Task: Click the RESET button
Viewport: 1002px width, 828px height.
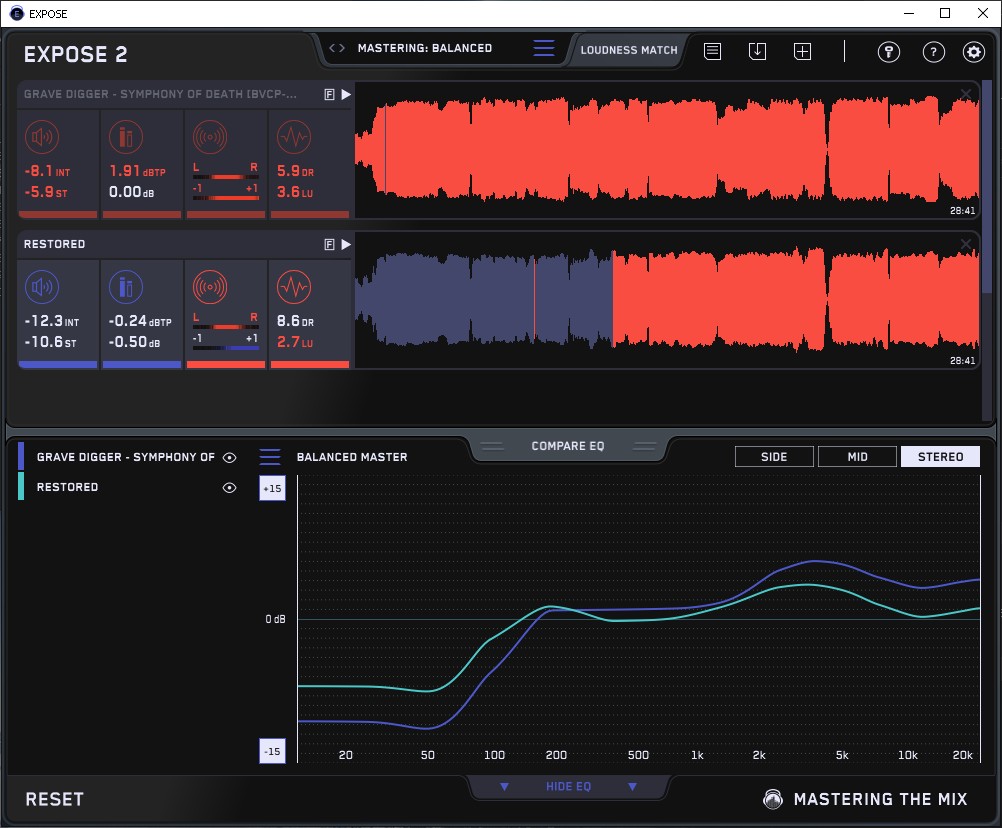Action: tap(54, 799)
